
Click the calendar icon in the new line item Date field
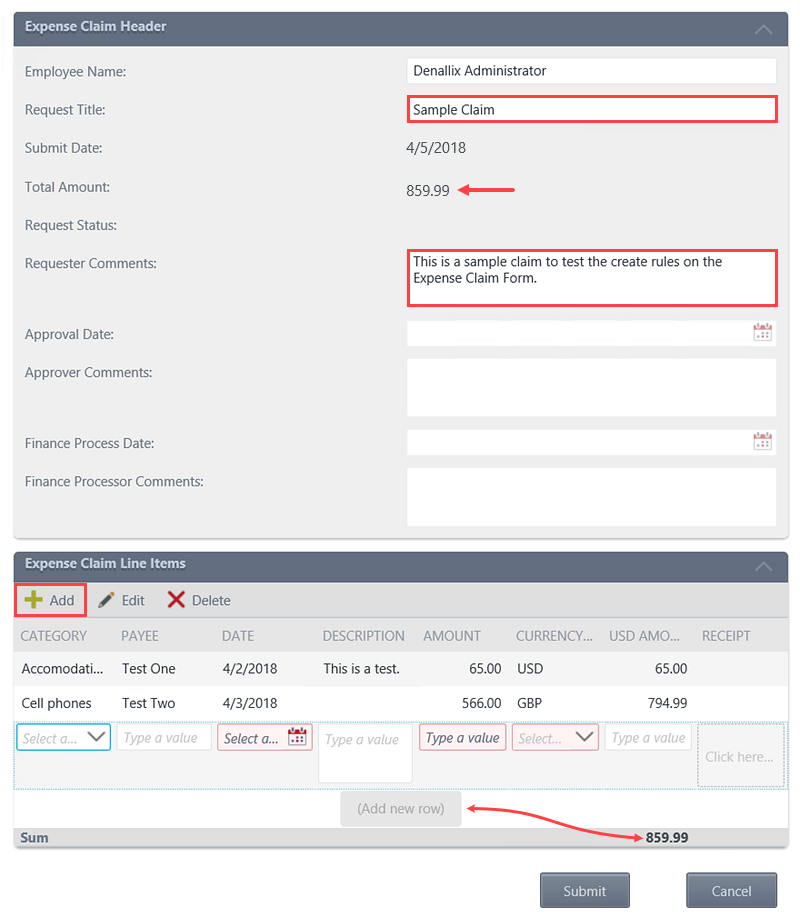[296, 735]
